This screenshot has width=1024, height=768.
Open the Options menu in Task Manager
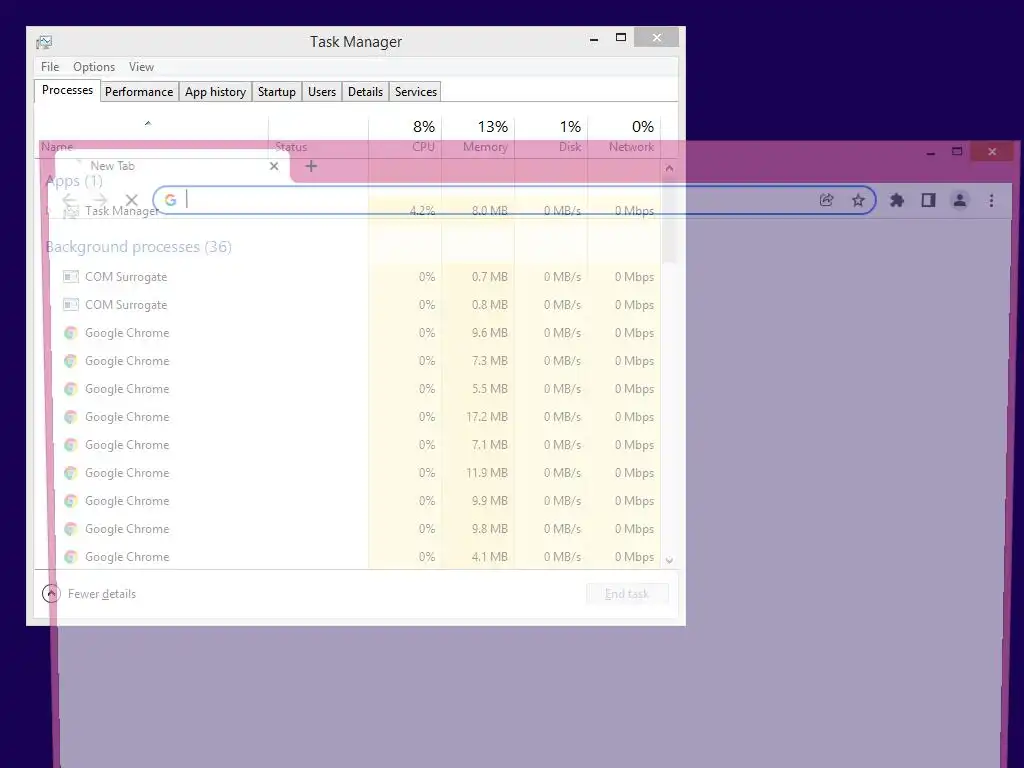coord(94,67)
